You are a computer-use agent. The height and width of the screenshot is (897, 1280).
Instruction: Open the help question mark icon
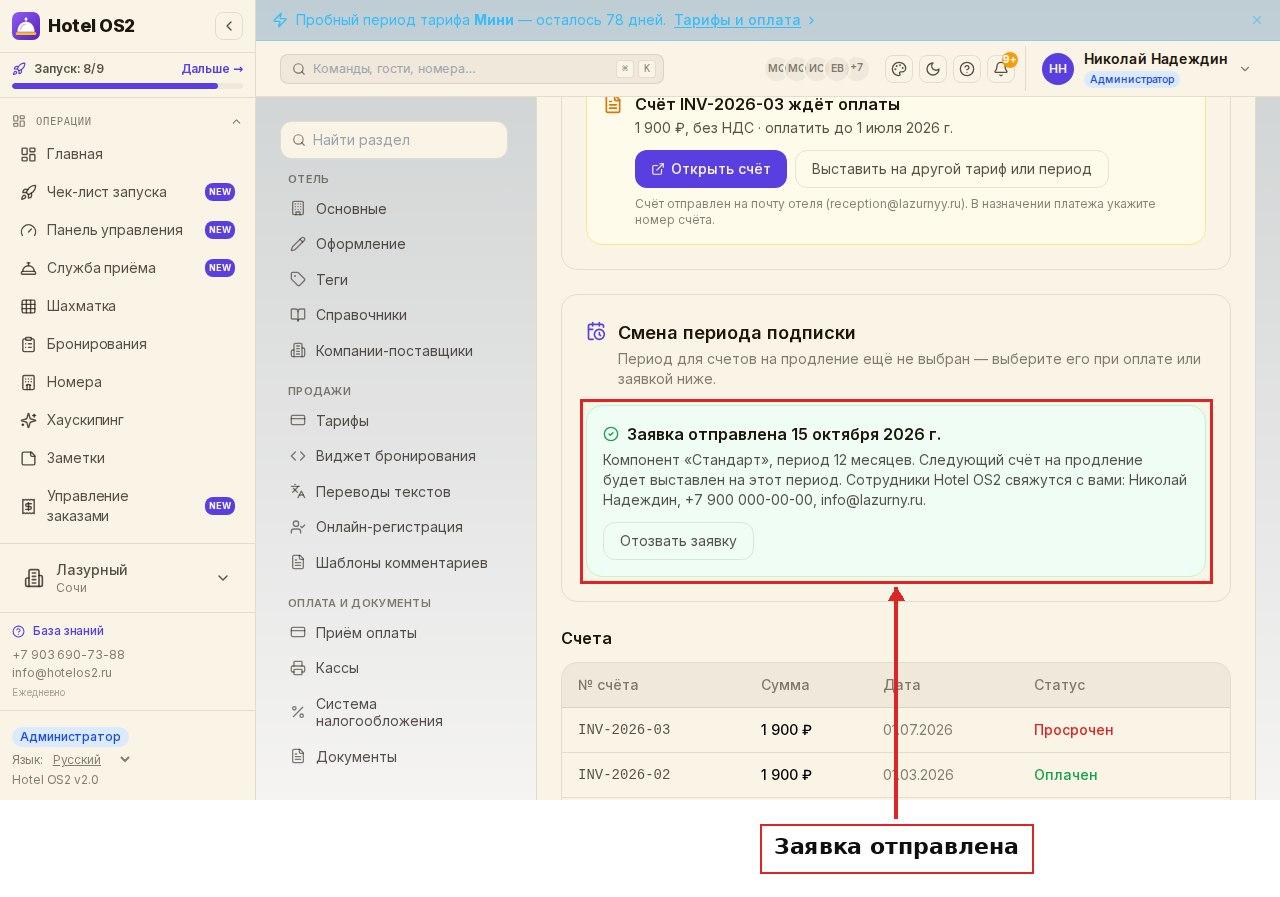tap(967, 69)
